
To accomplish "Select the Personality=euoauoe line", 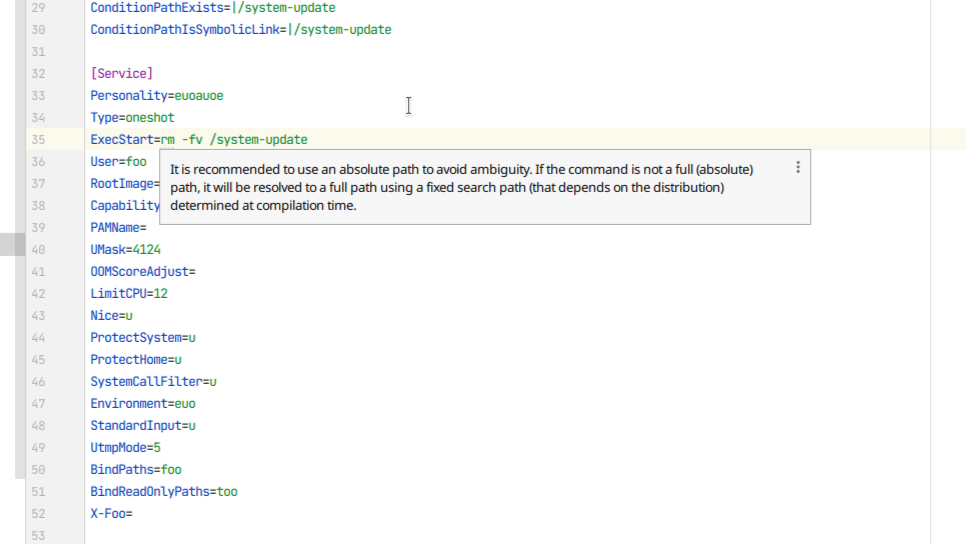I will [x=157, y=95].
